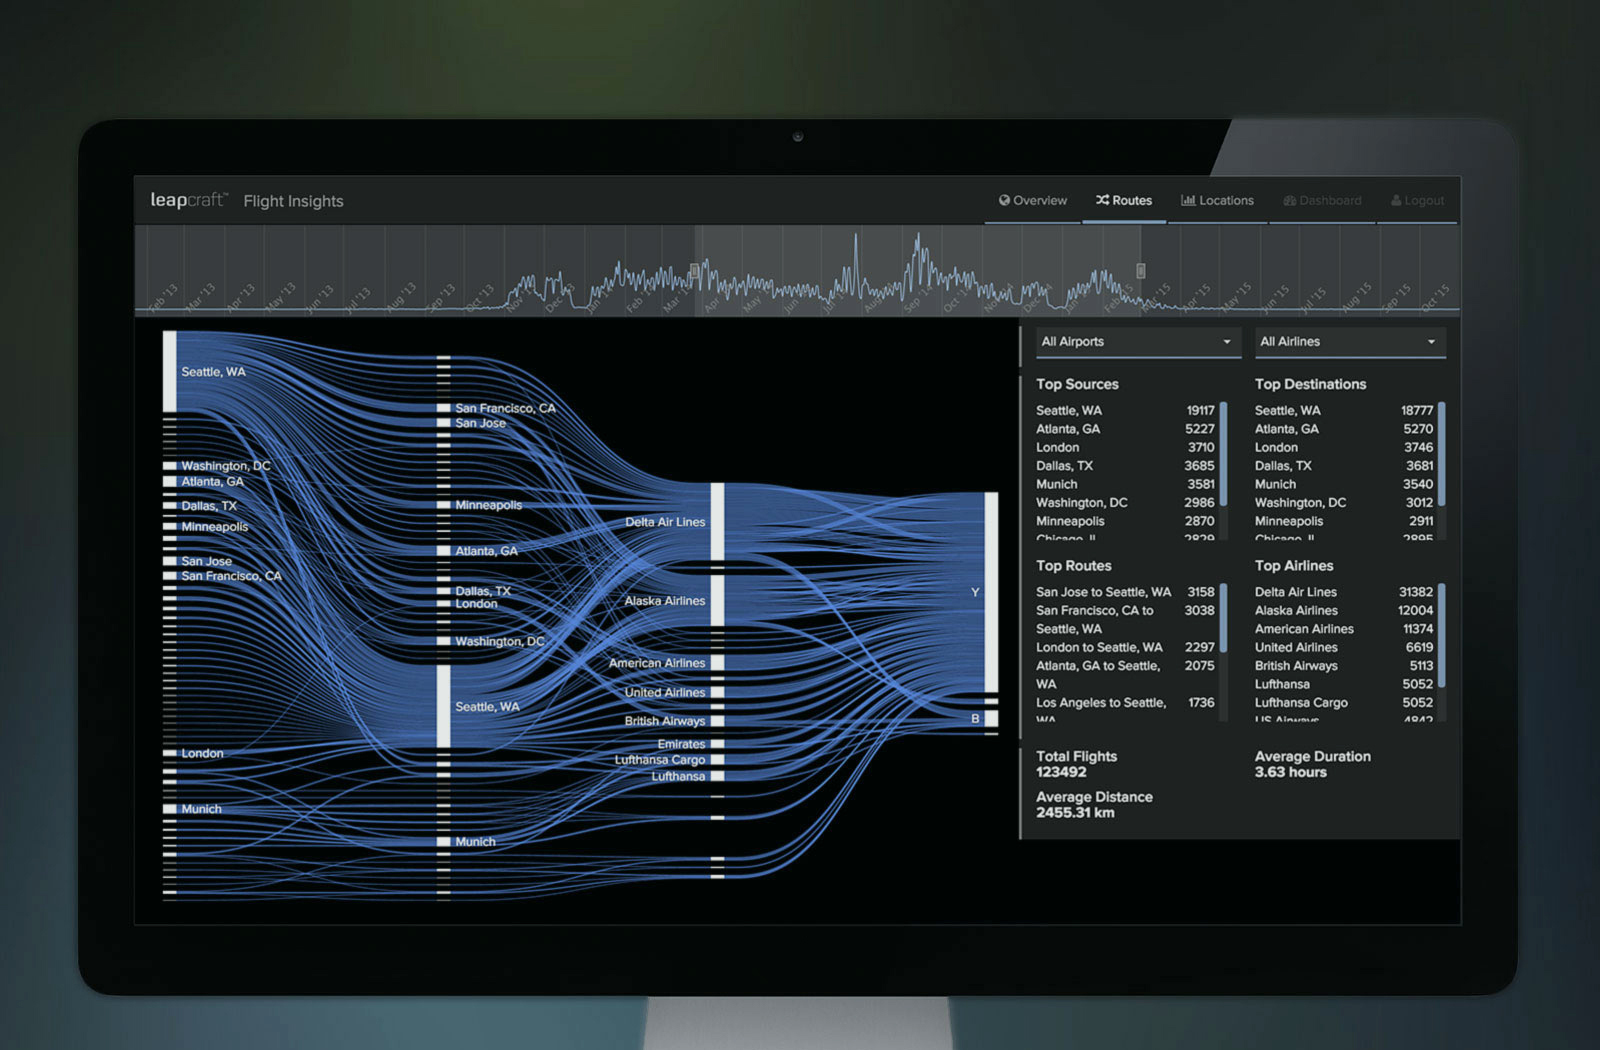1600x1050 pixels.
Task: Click the Top Airlines list scrollbar
Action: click(x=1441, y=635)
